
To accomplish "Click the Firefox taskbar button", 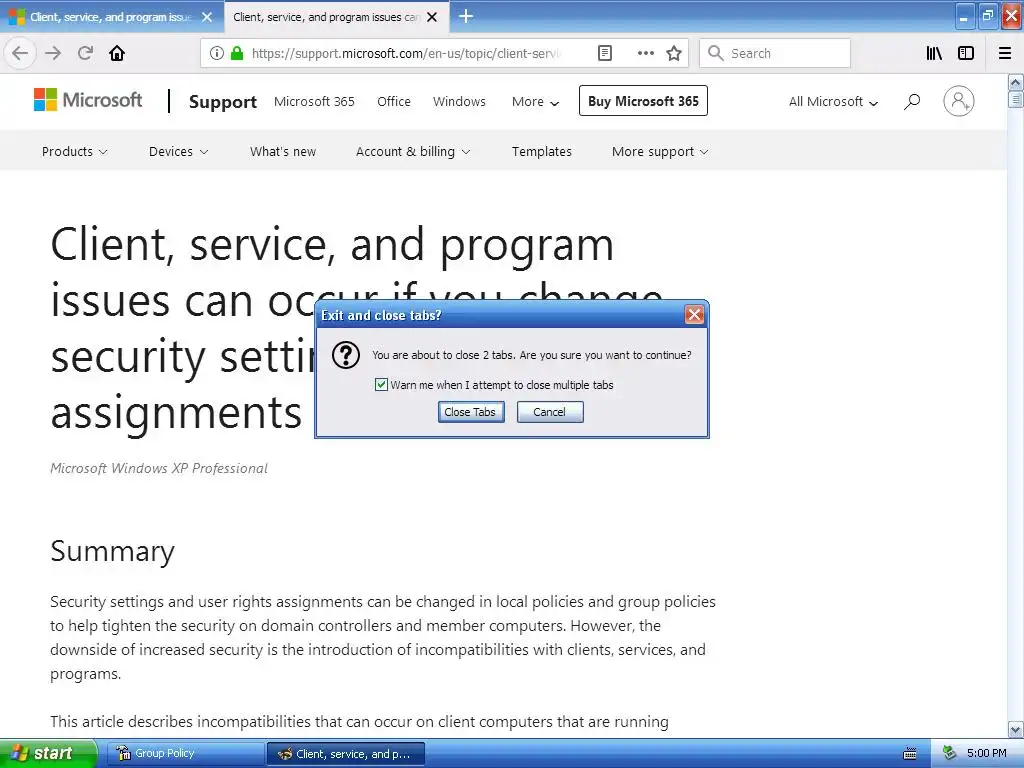I will (x=346, y=754).
